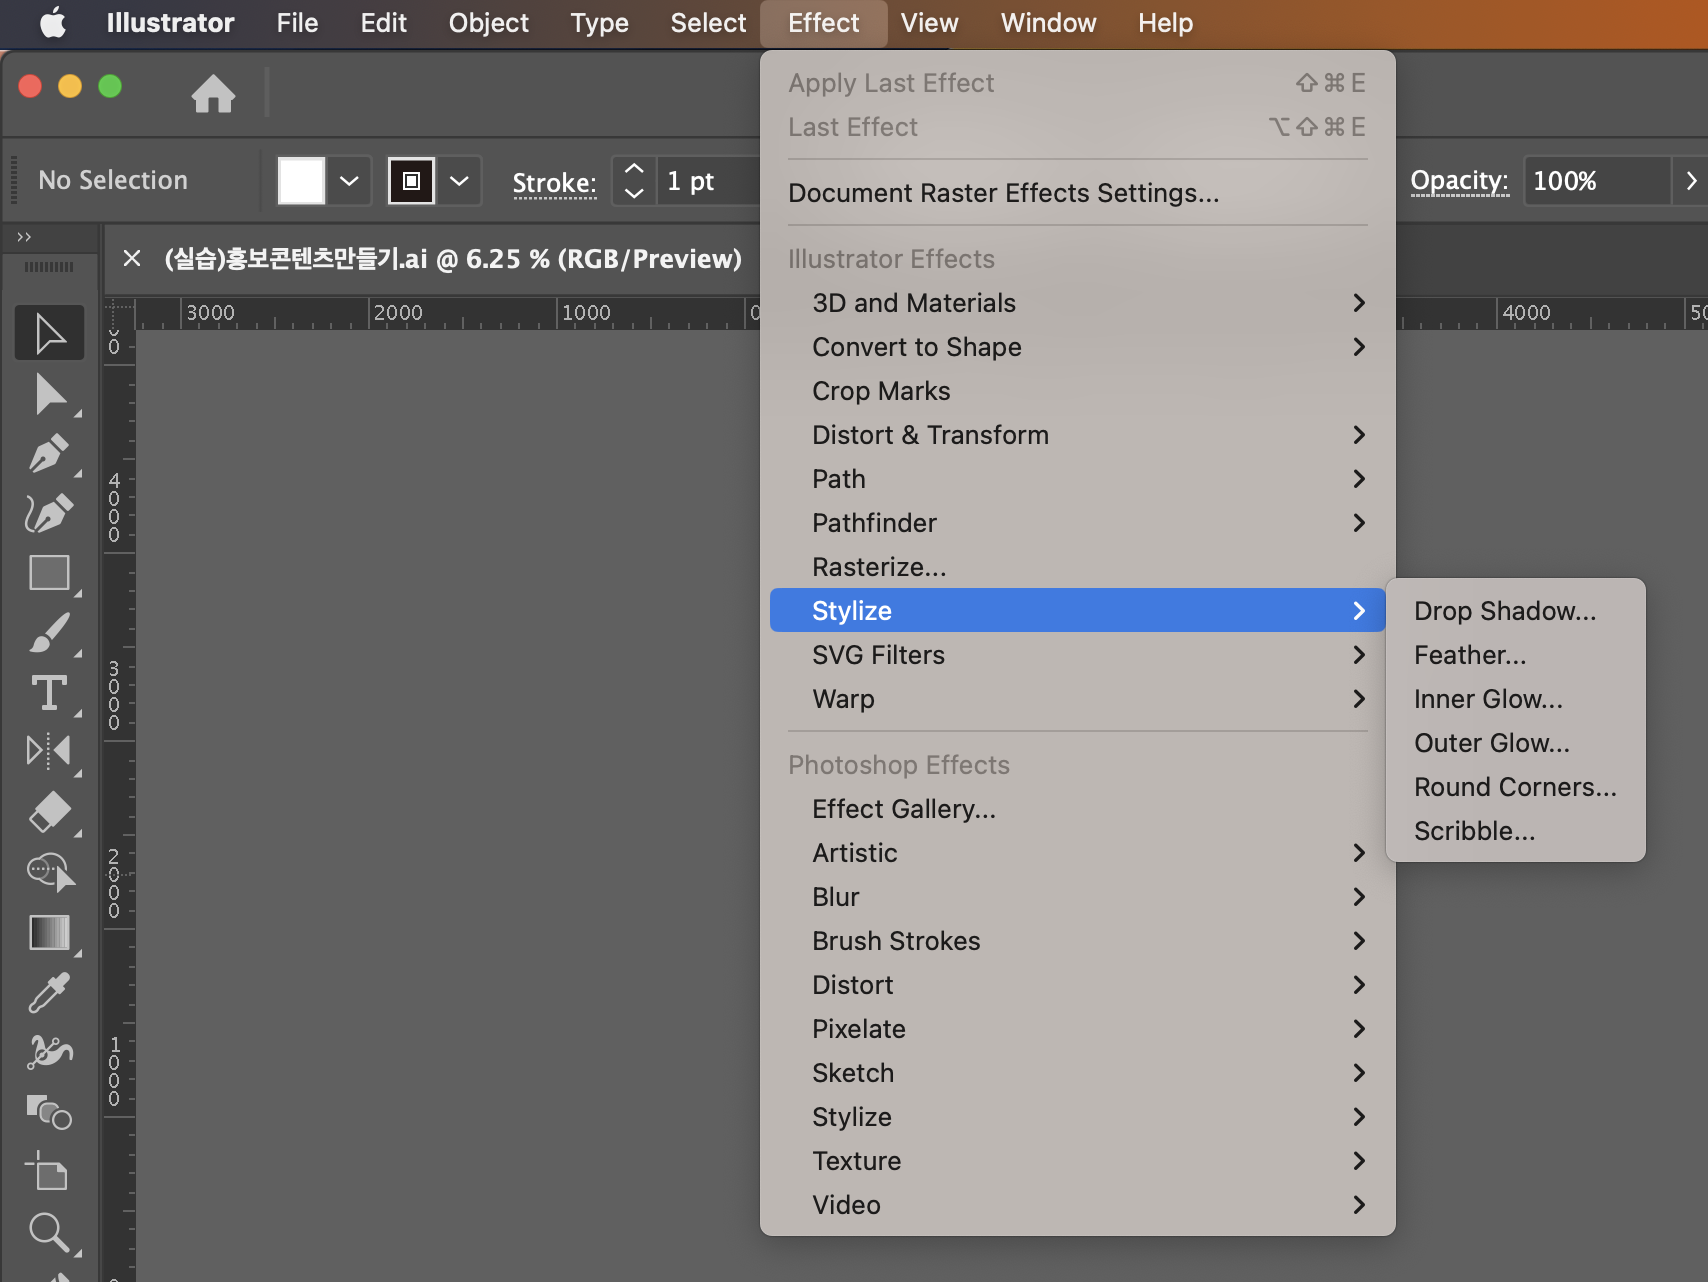Open the View menu
The height and width of the screenshot is (1282, 1708).
[x=929, y=23]
